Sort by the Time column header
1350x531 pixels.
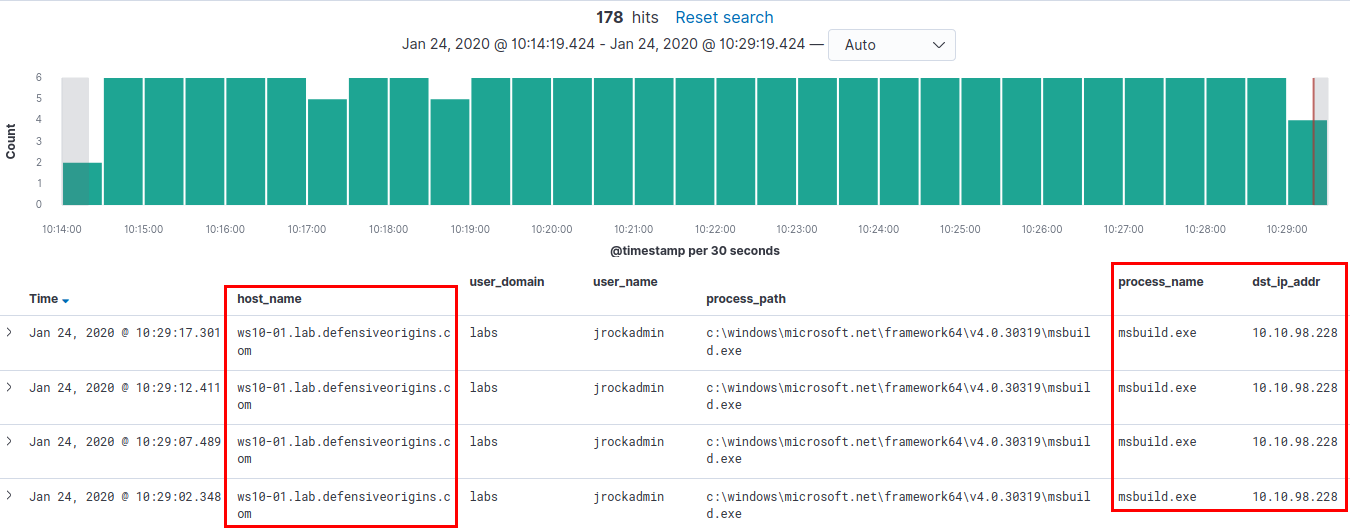pos(44,298)
